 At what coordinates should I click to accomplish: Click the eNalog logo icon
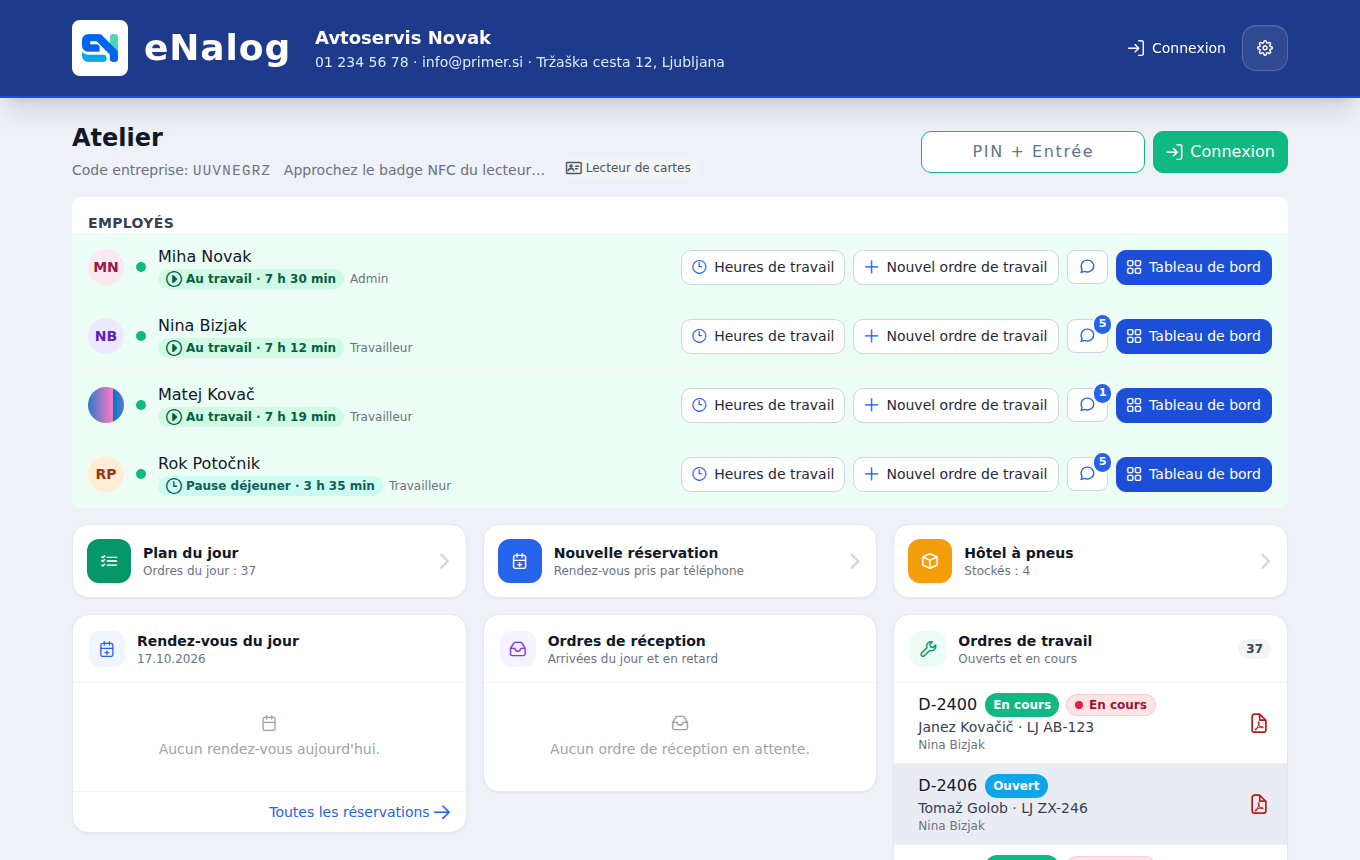click(x=100, y=48)
